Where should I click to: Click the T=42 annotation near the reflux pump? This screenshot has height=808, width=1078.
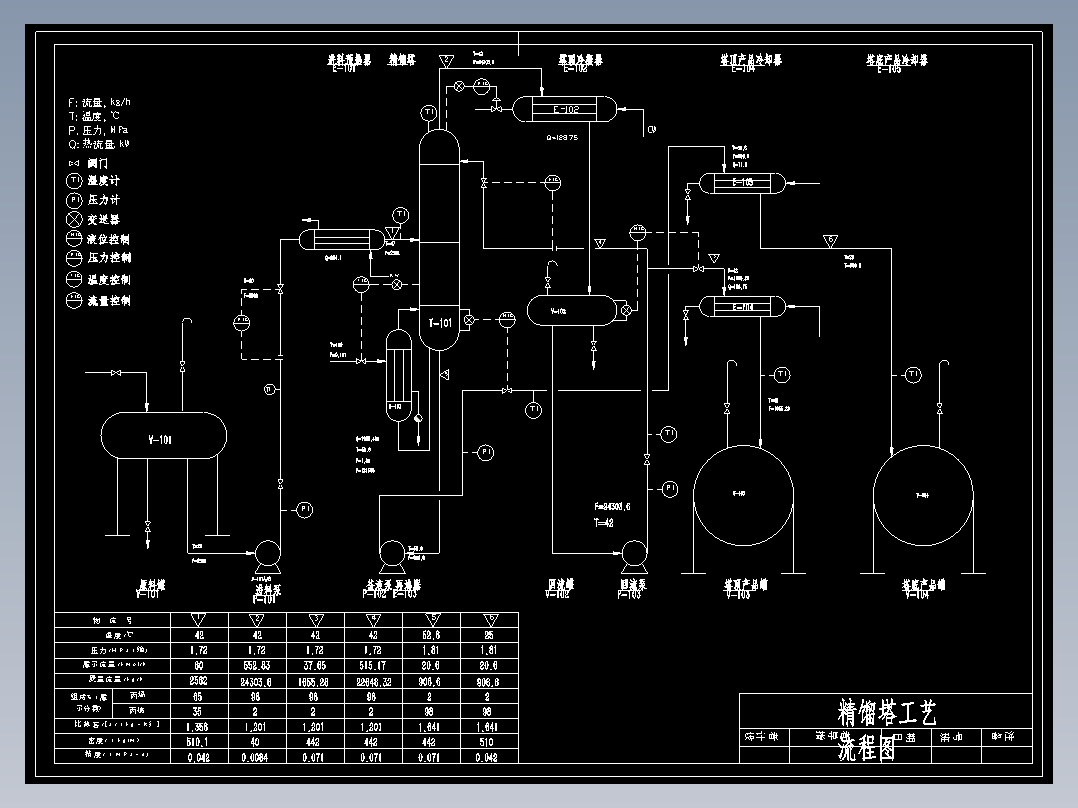pos(604,523)
